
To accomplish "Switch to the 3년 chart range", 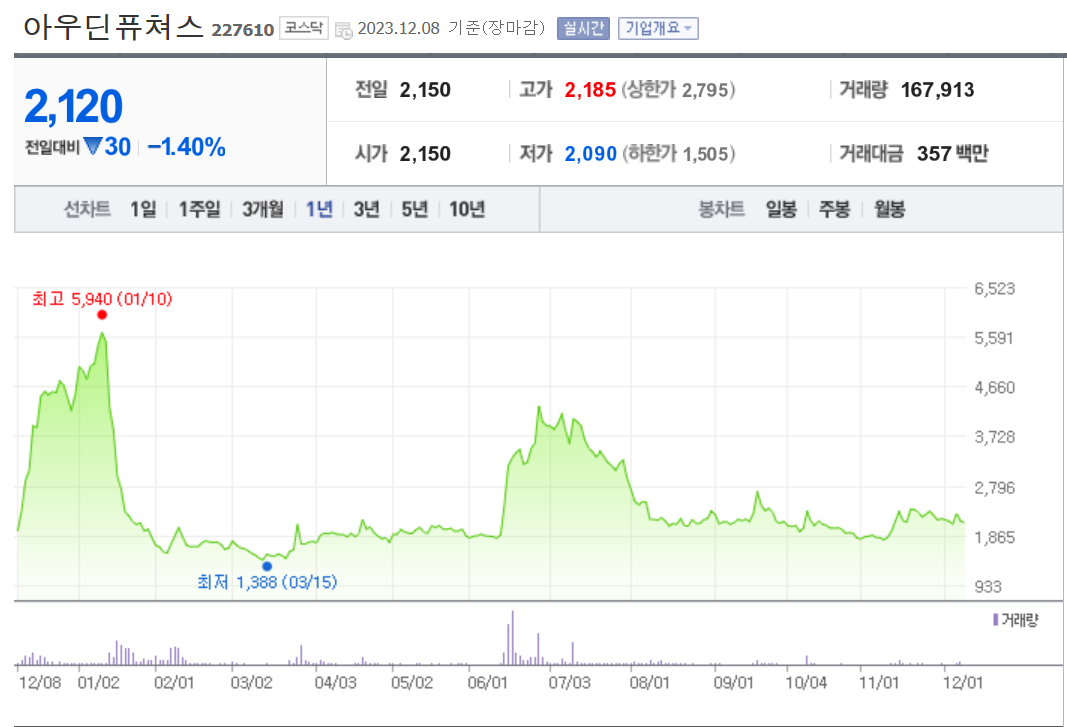I will (x=366, y=209).
